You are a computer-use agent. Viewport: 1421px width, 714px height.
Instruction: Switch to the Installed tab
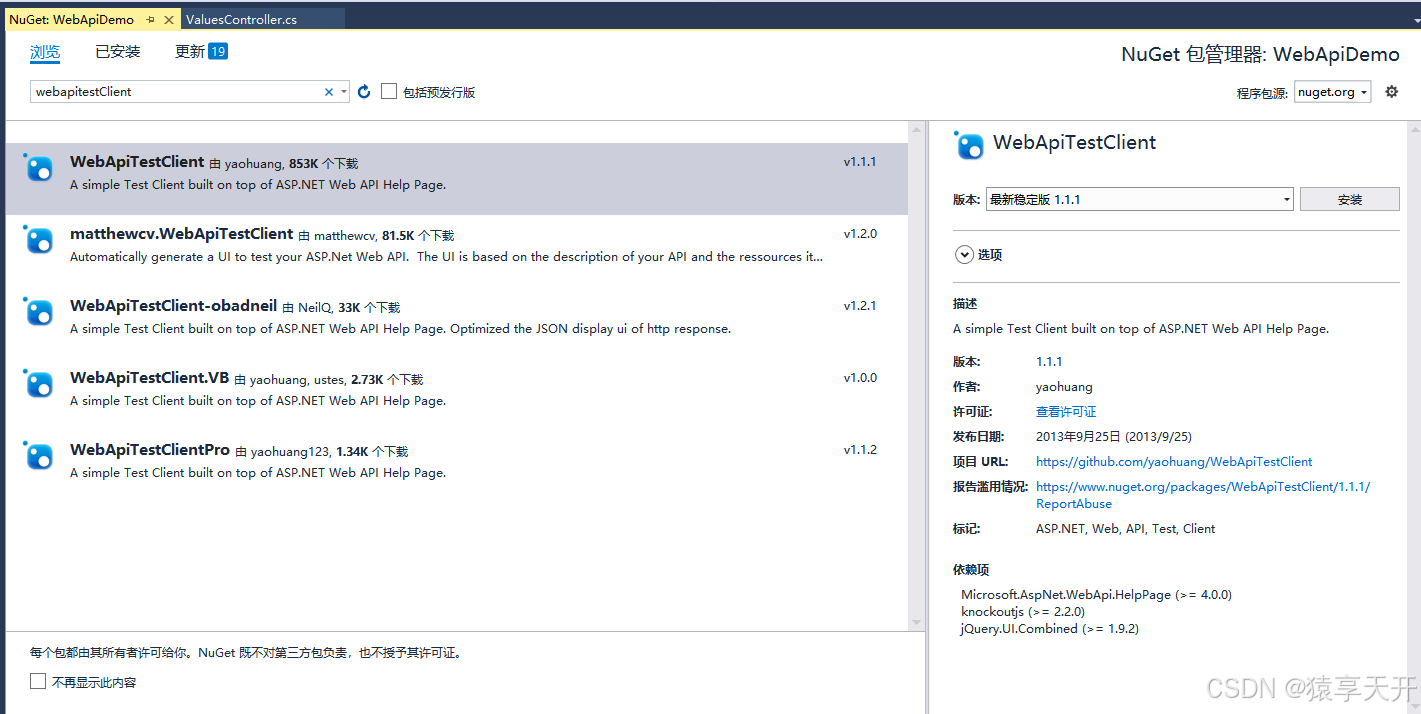point(118,52)
